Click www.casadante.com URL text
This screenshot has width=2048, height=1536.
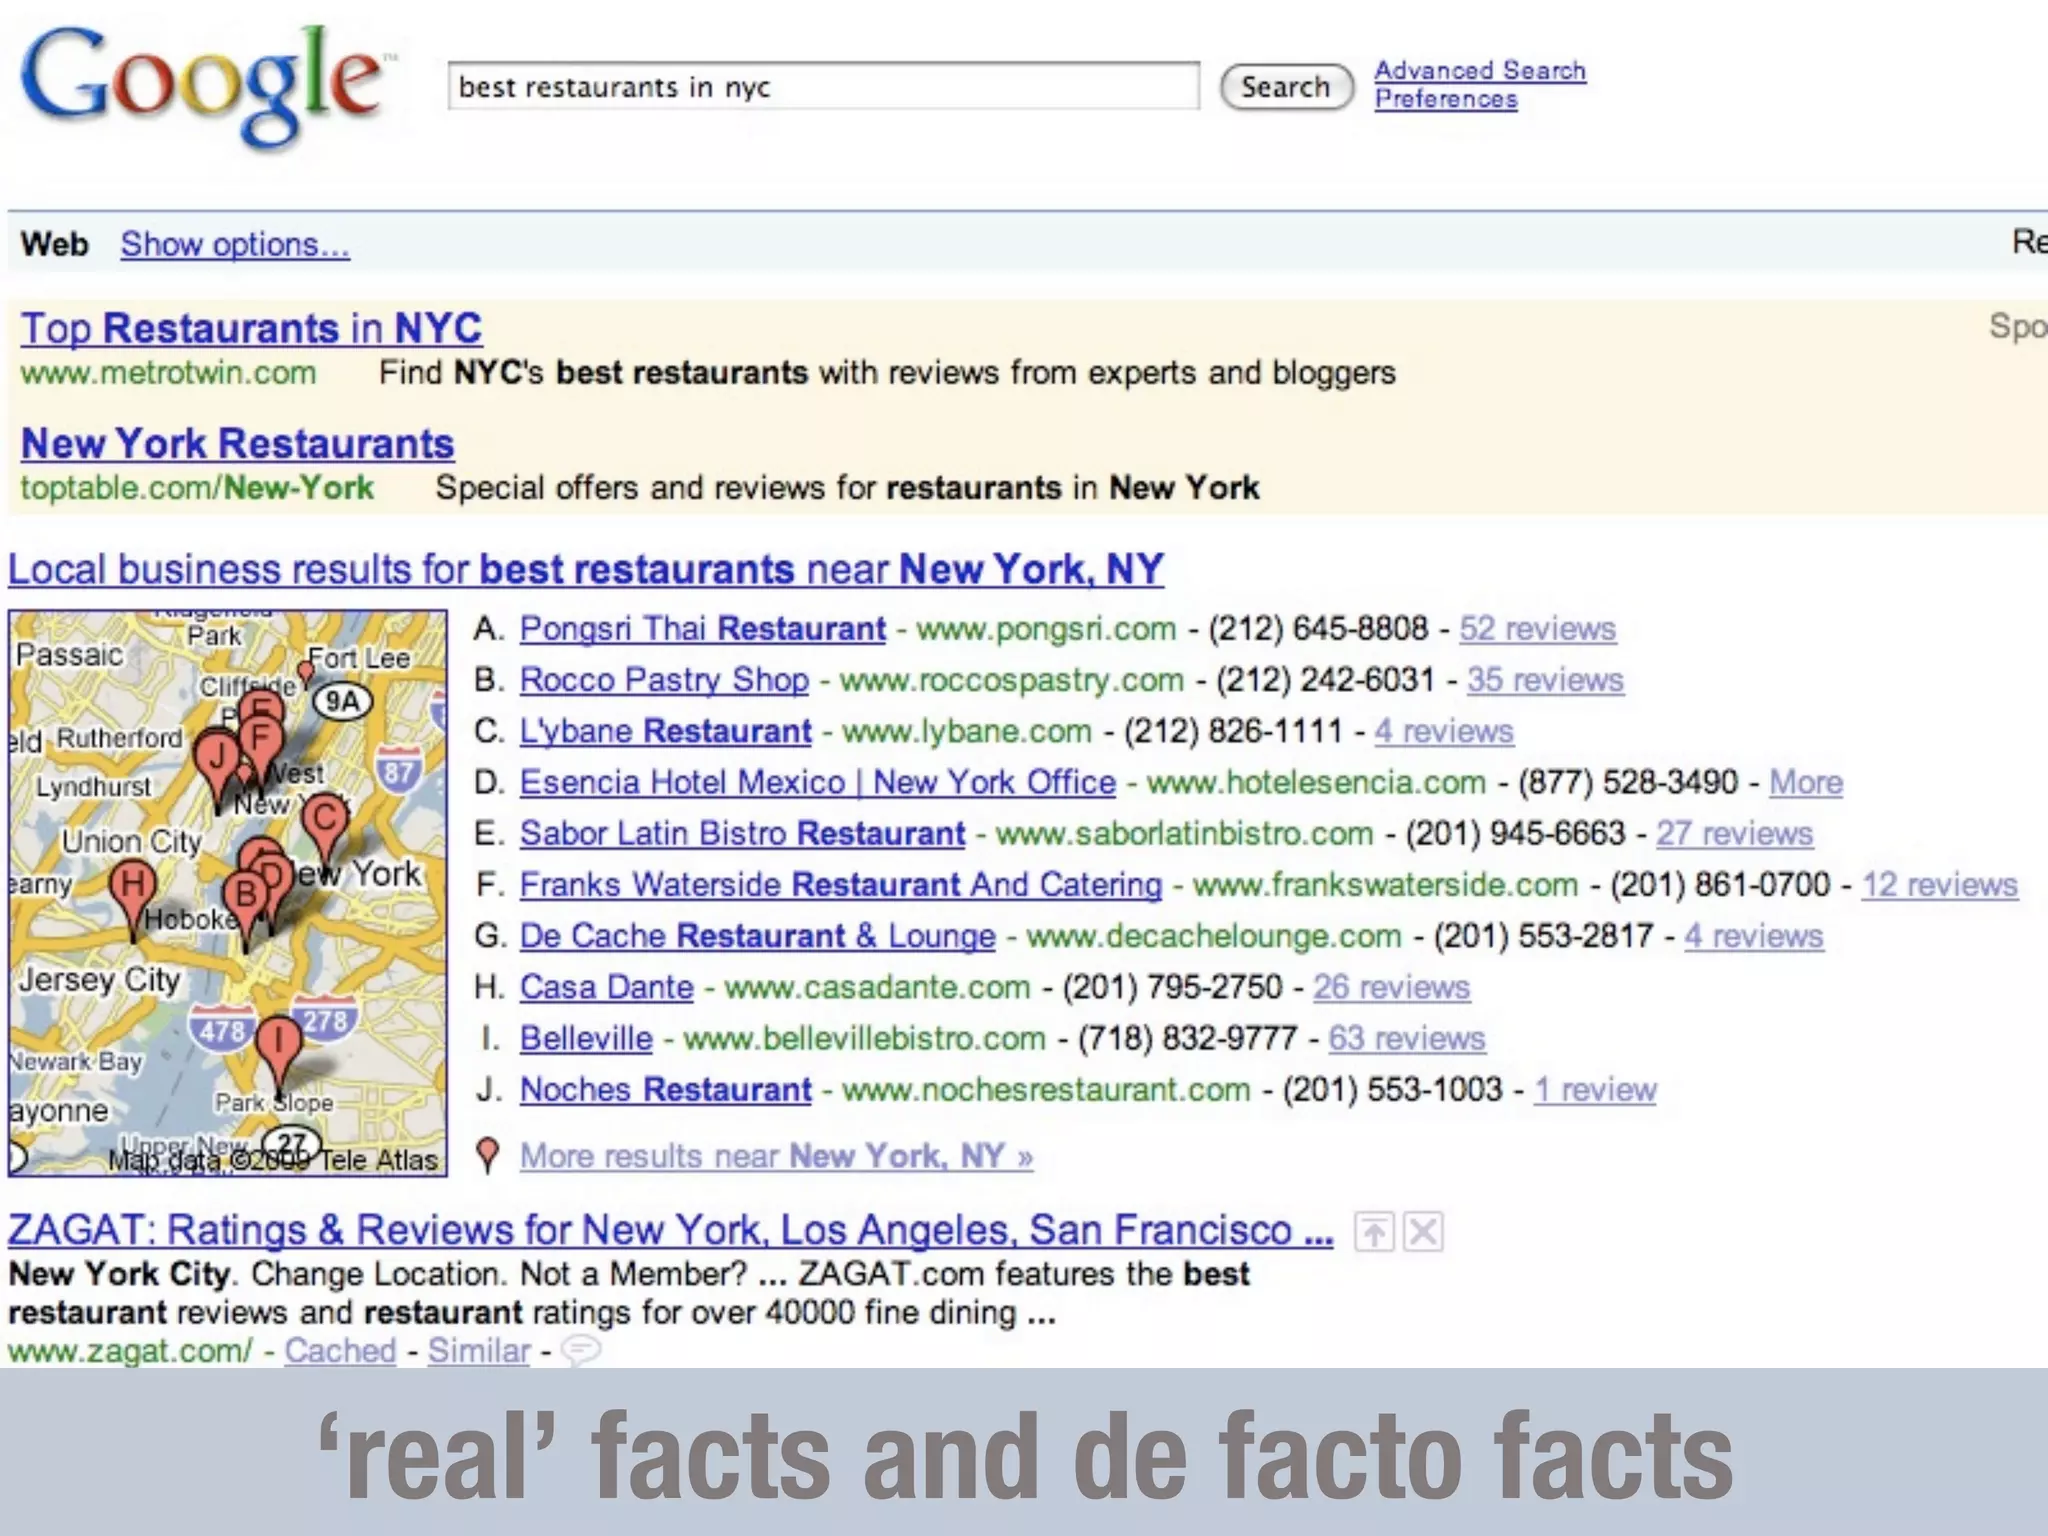(x=877, y=986)
